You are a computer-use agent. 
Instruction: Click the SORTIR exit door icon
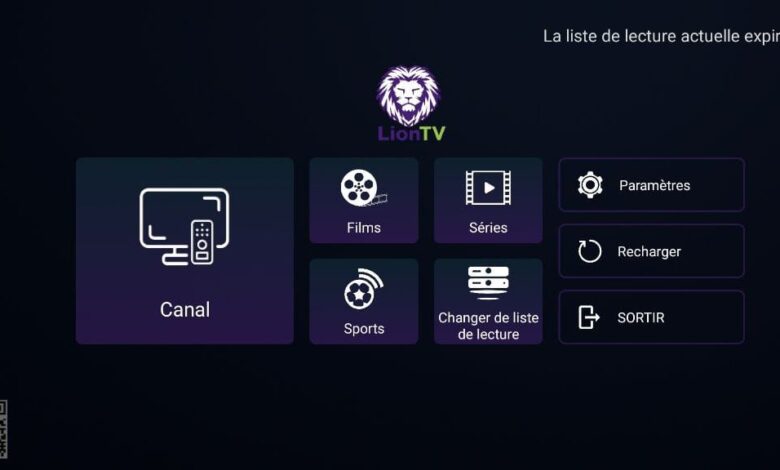point(589,317)
